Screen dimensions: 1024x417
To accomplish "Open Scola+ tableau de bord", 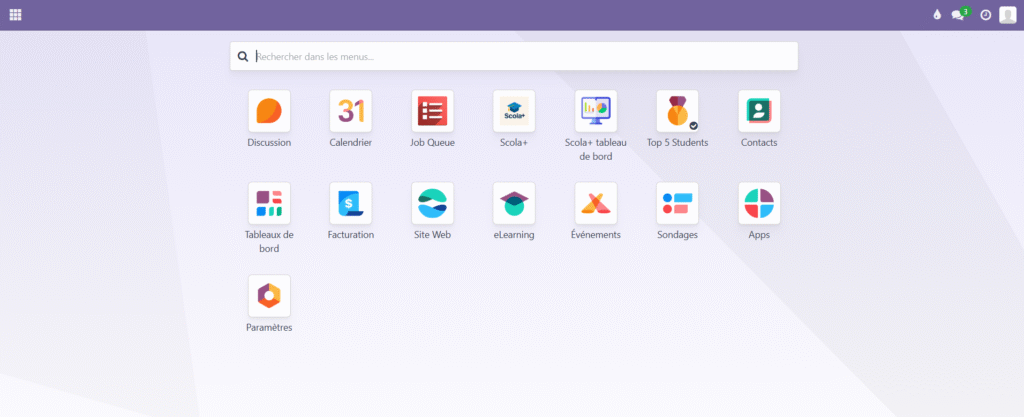I will tap(596, 111).
